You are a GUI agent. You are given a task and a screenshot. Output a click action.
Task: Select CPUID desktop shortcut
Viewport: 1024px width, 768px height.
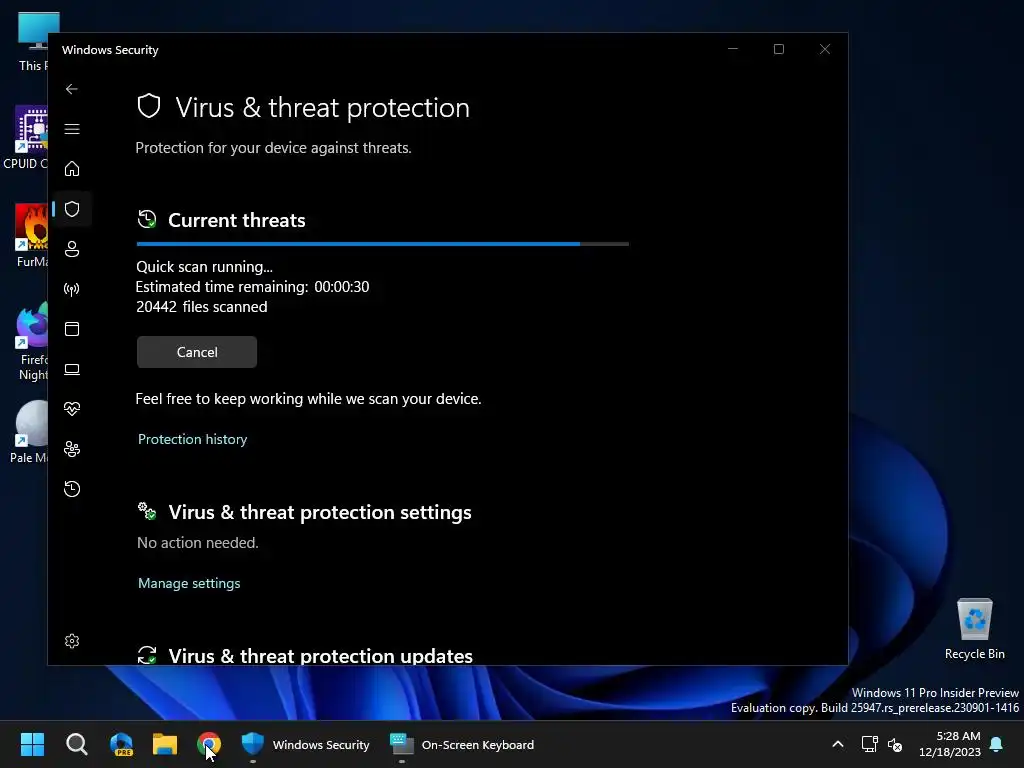click(x=26, y=138)
